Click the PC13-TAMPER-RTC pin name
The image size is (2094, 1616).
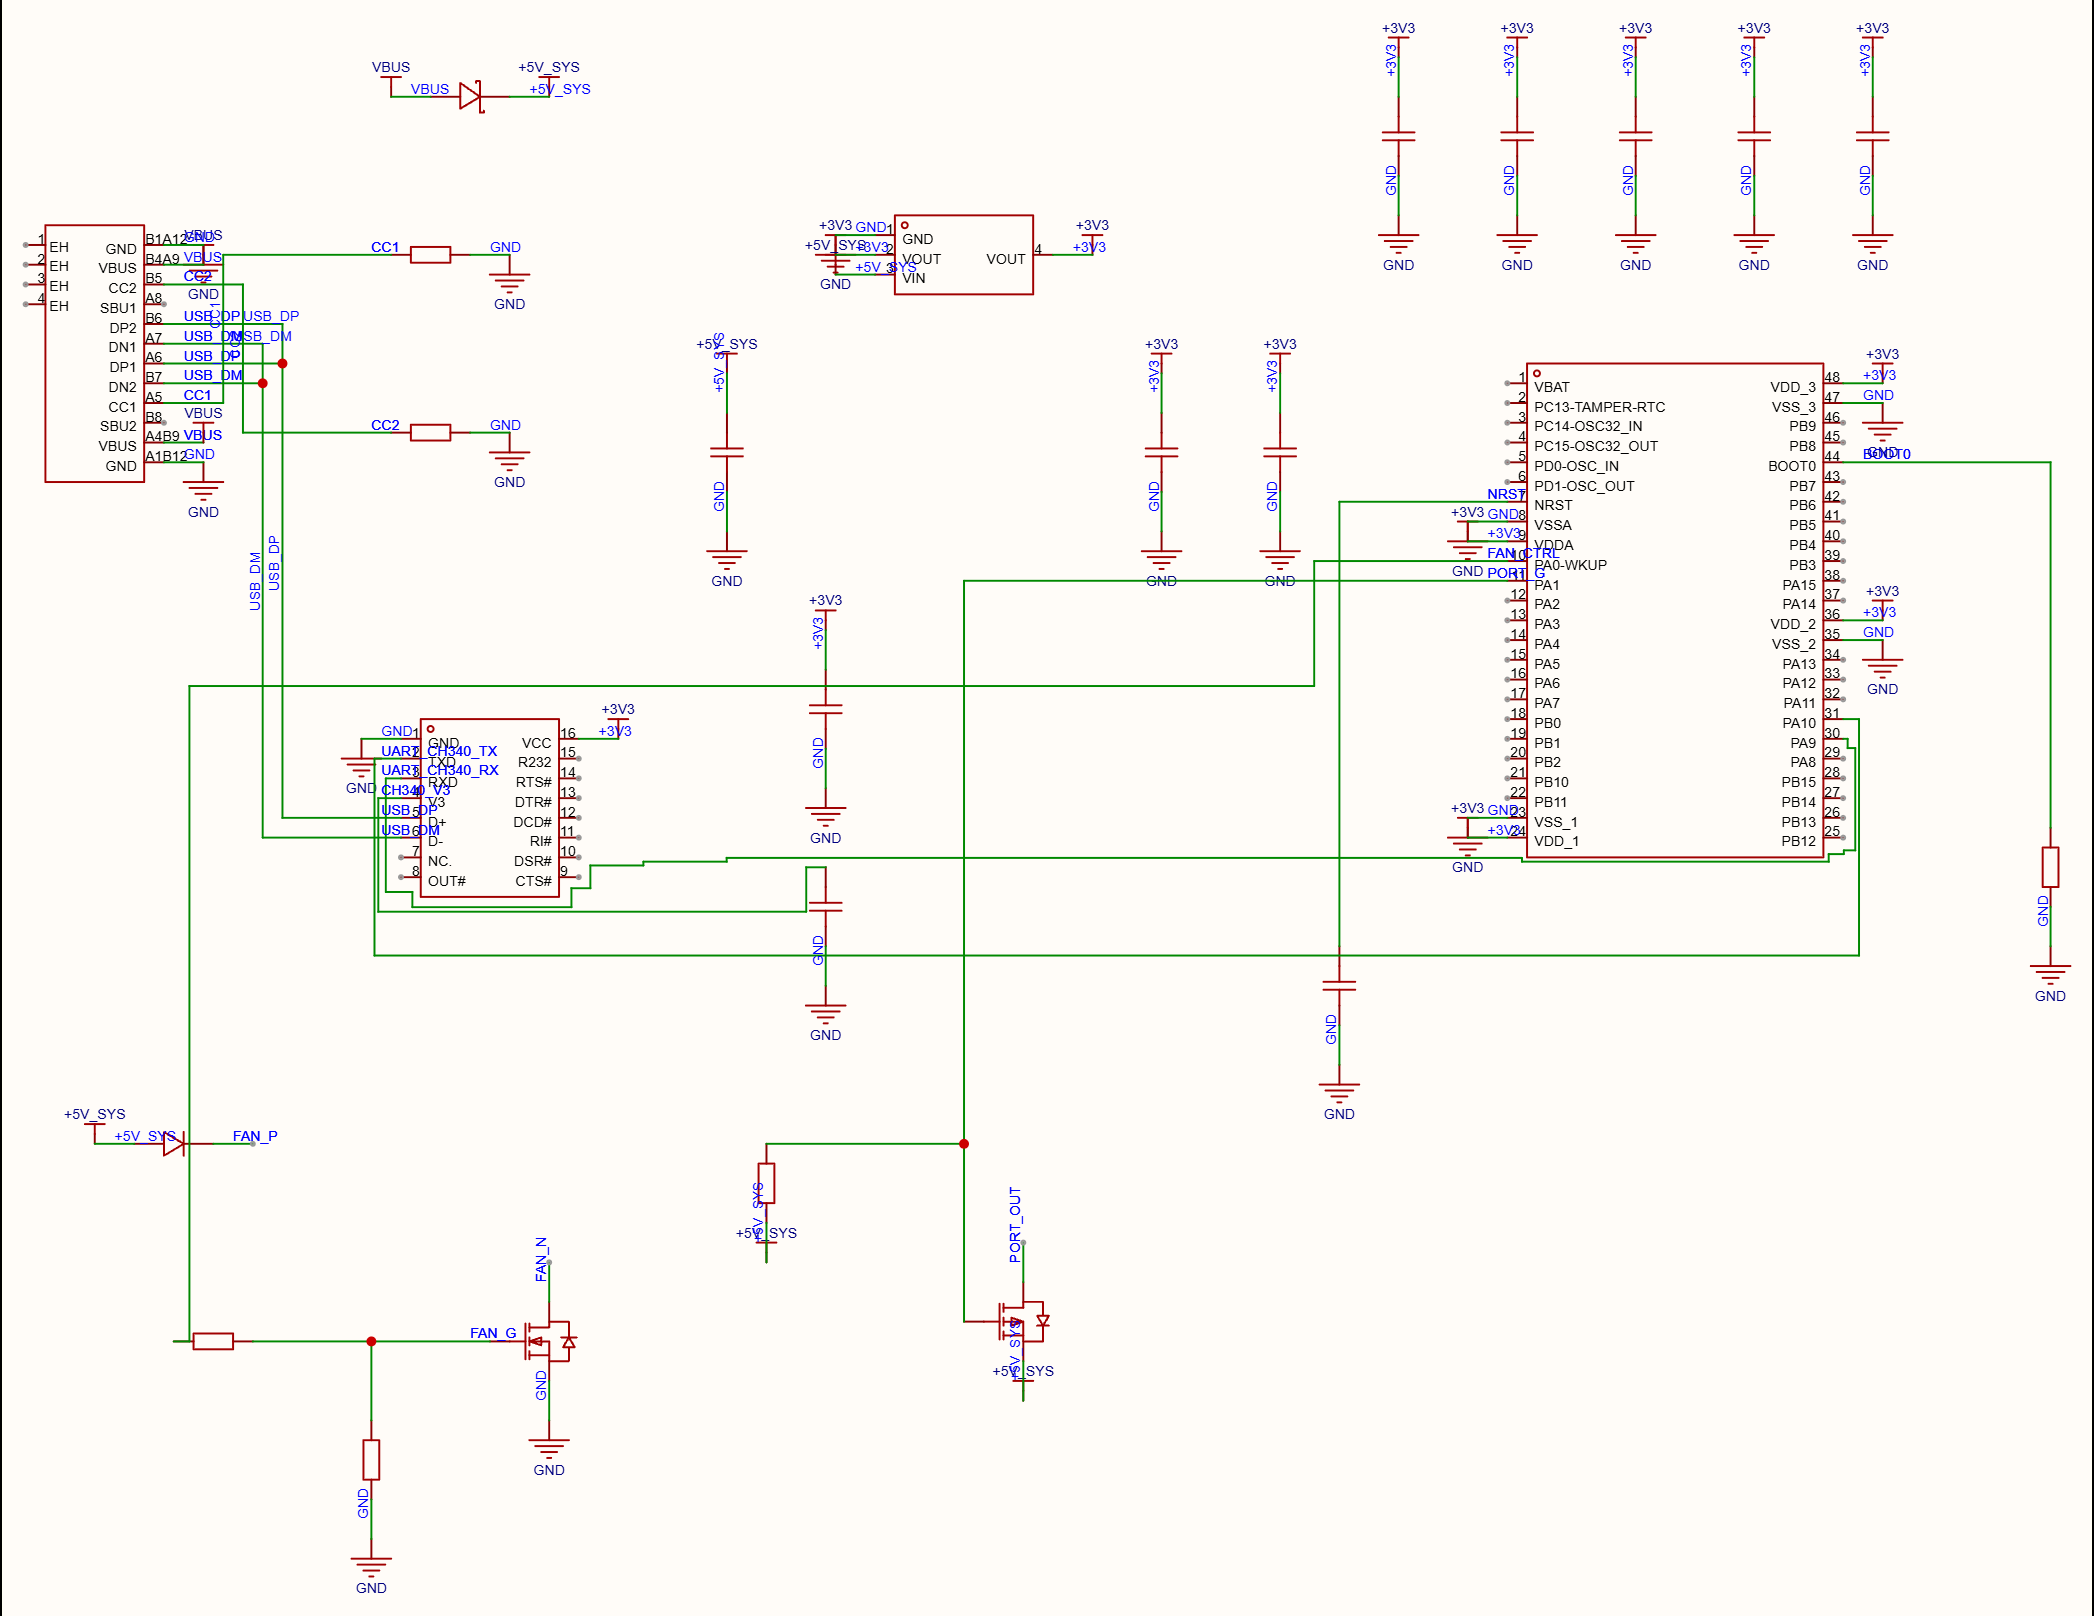(x=1599, y=407)
